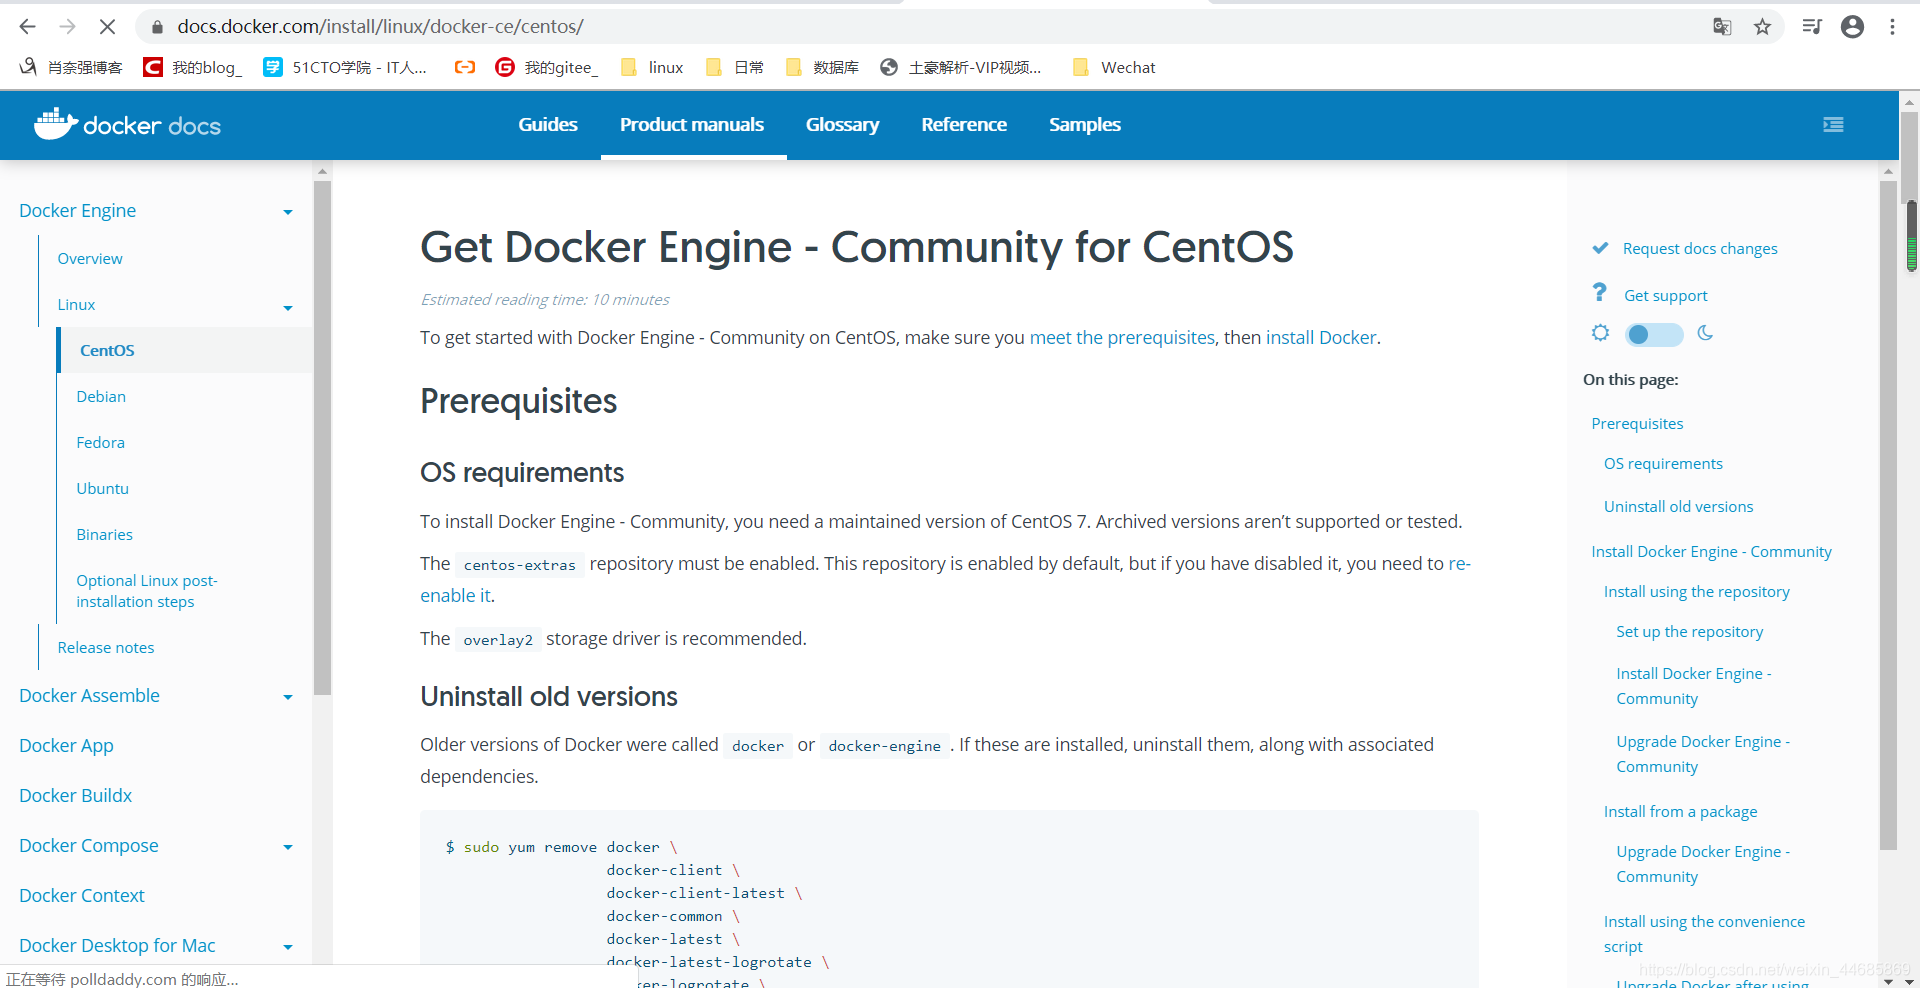Screen dimensions: 1920x988
Task: Follow the 'meet the prerequisites' link
Action: click(x=1122, y=337)
